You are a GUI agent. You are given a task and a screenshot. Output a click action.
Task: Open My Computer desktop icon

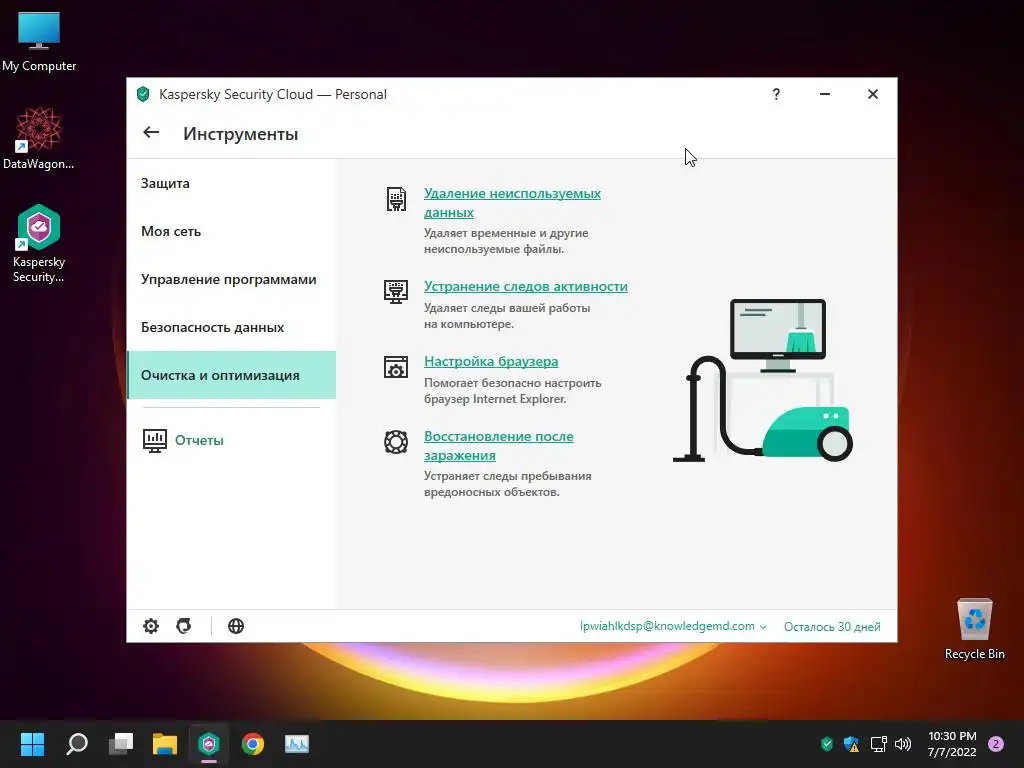pos(39,41)
